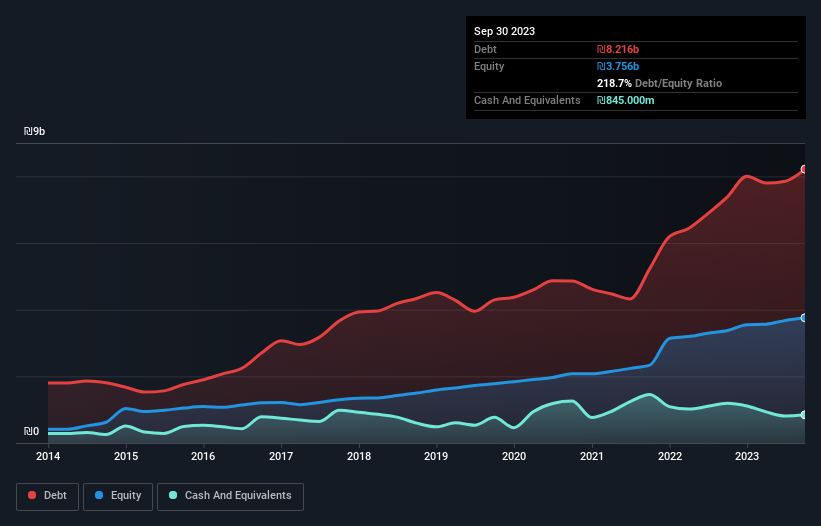Select the 2014 label on the x-axis

48,456
